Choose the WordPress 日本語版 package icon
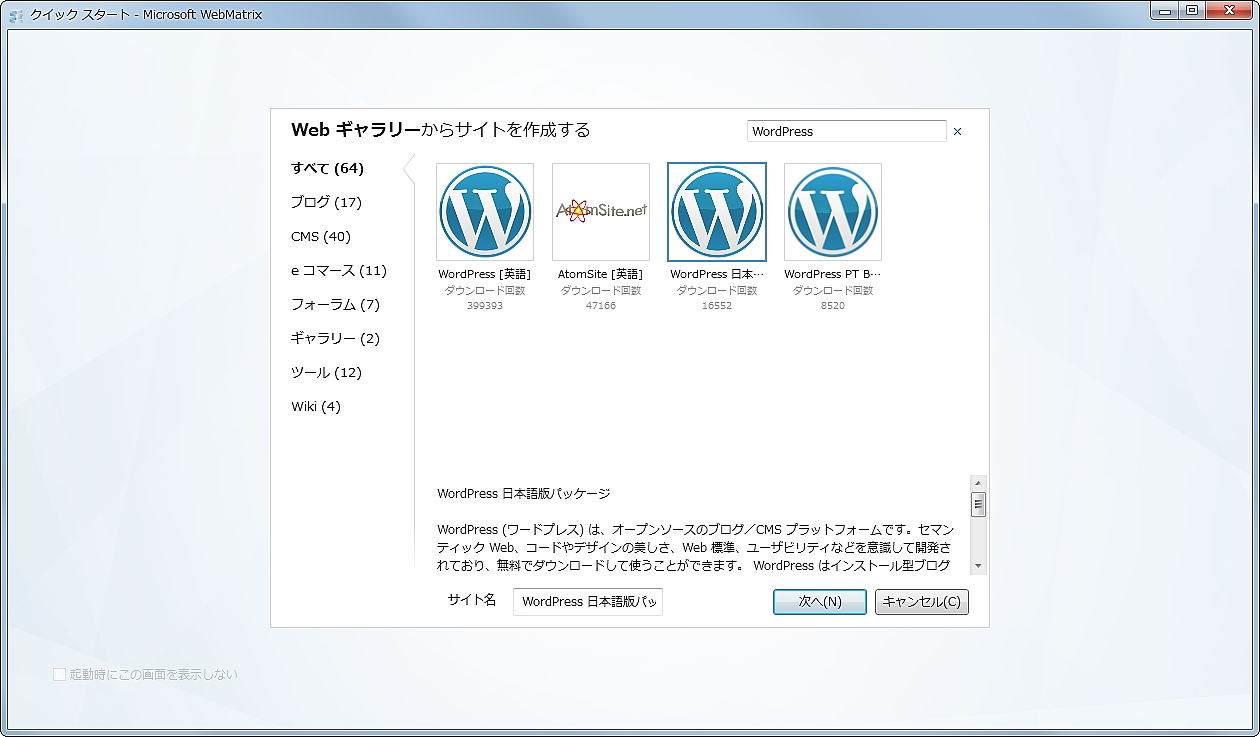Screen dimensions: 1260x737 coord(716,211)
